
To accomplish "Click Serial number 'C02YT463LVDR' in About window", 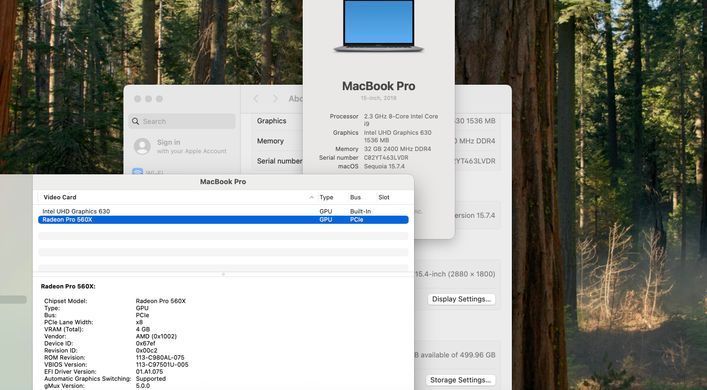I will [x=386, y=157].
